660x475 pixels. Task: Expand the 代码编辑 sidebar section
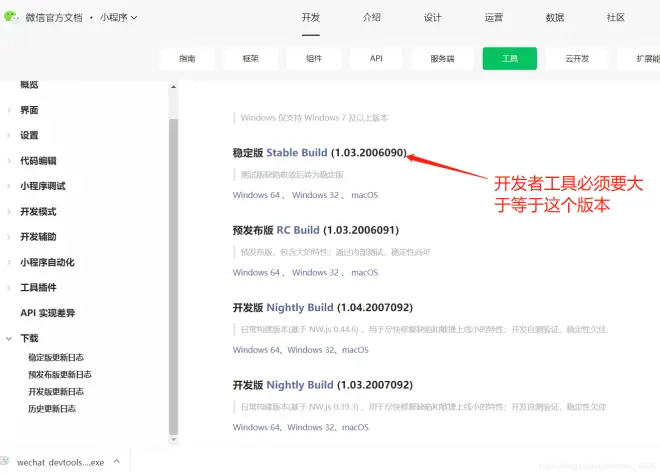pos(9,160)
